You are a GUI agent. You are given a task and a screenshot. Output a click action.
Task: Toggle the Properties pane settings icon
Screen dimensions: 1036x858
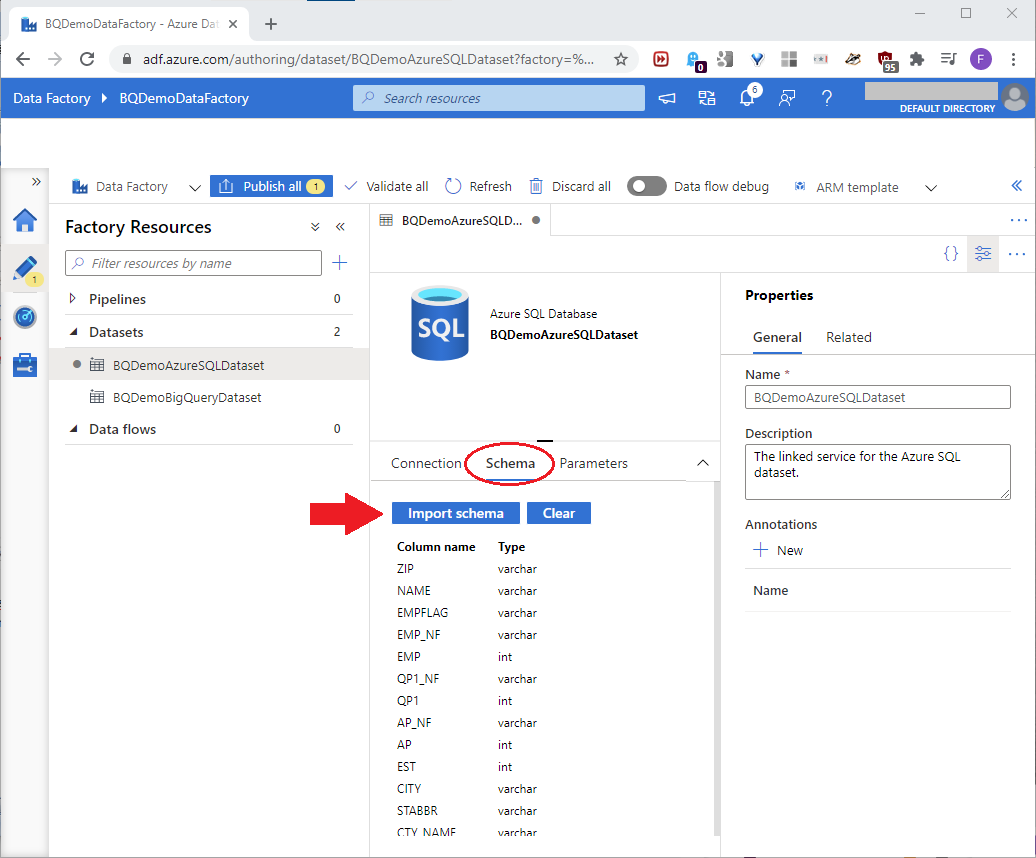[x=983, y=254]
